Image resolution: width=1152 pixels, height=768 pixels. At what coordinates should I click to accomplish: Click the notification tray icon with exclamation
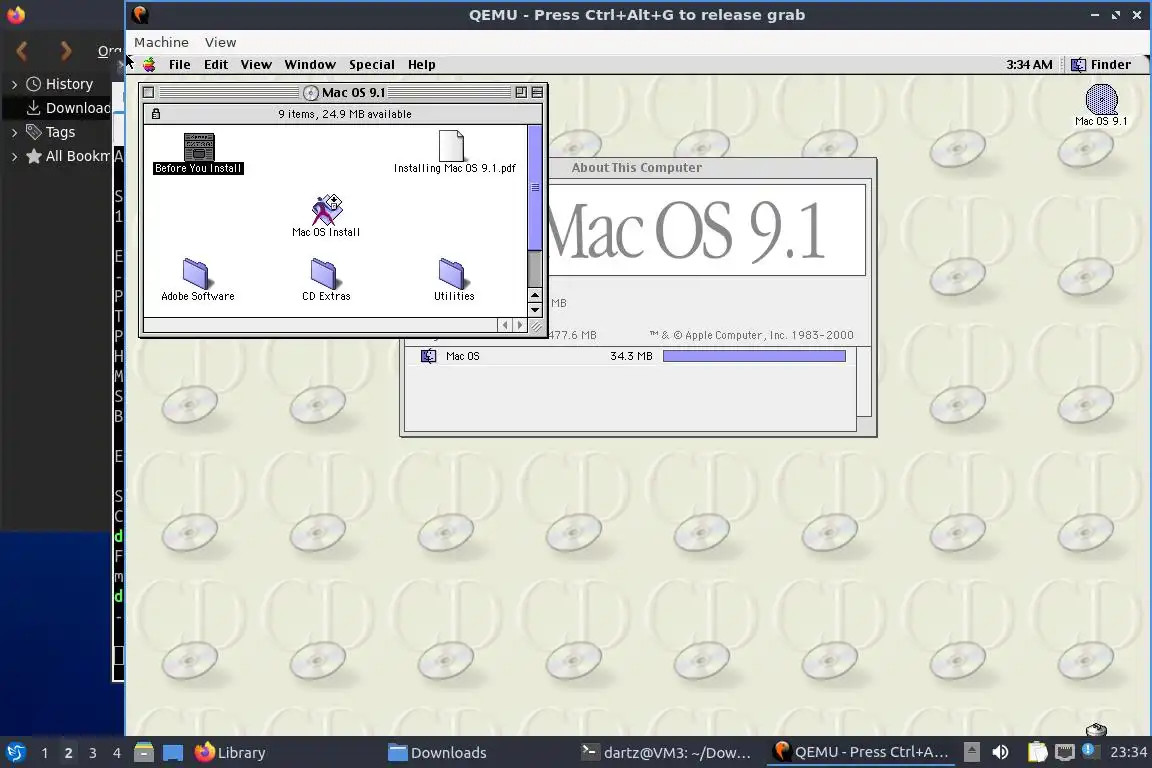pos(1089,751)
